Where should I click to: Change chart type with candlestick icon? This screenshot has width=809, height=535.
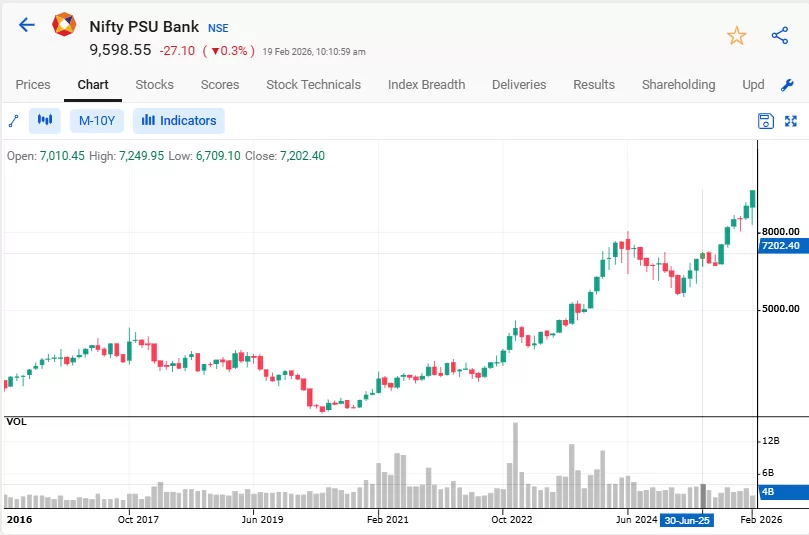click(x=45, y=121)
